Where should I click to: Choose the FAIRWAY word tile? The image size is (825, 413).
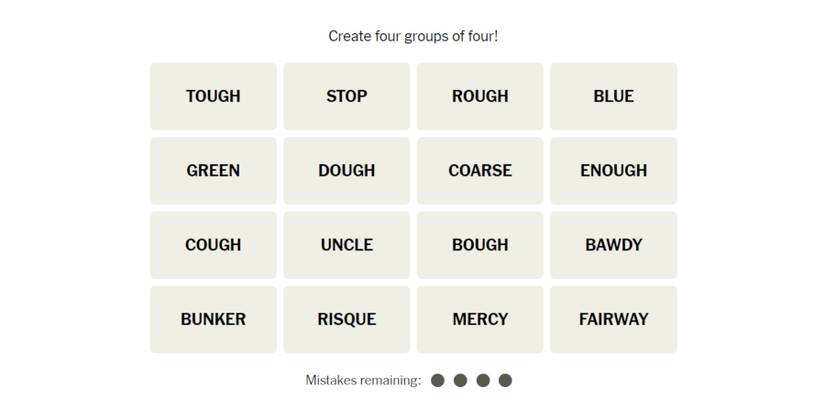613,319
